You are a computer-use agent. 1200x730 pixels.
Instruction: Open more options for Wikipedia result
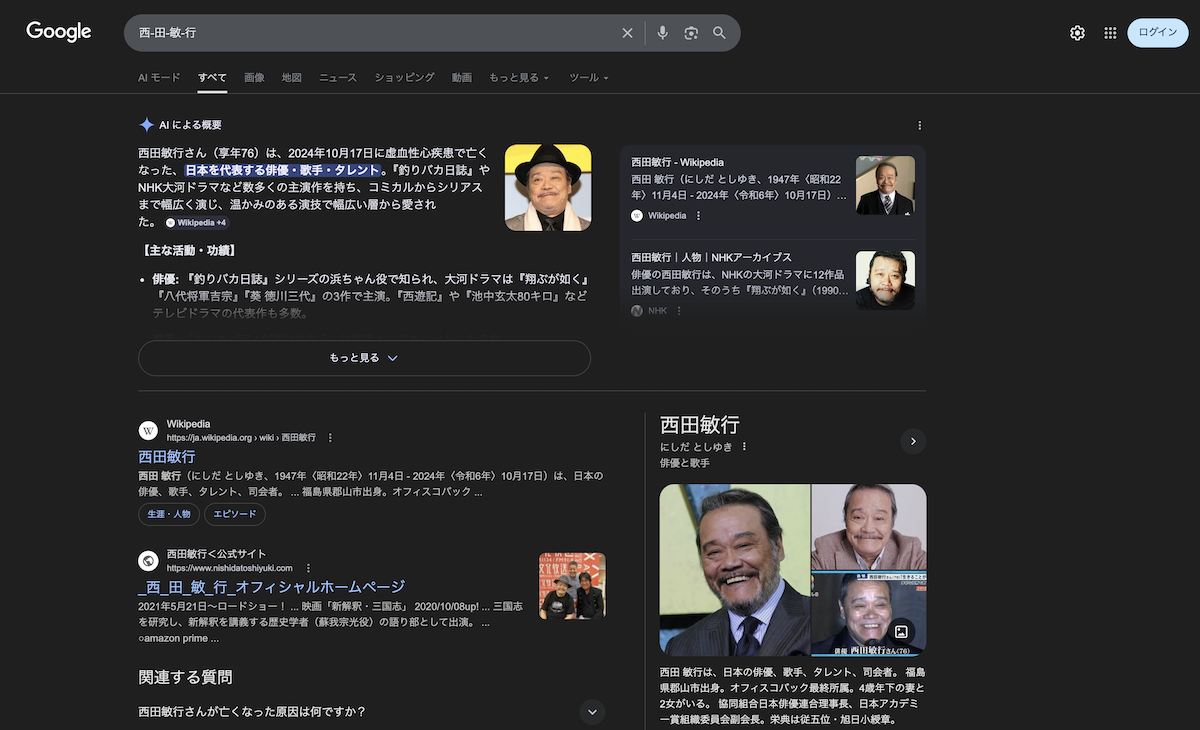click(x=330, y=437)
